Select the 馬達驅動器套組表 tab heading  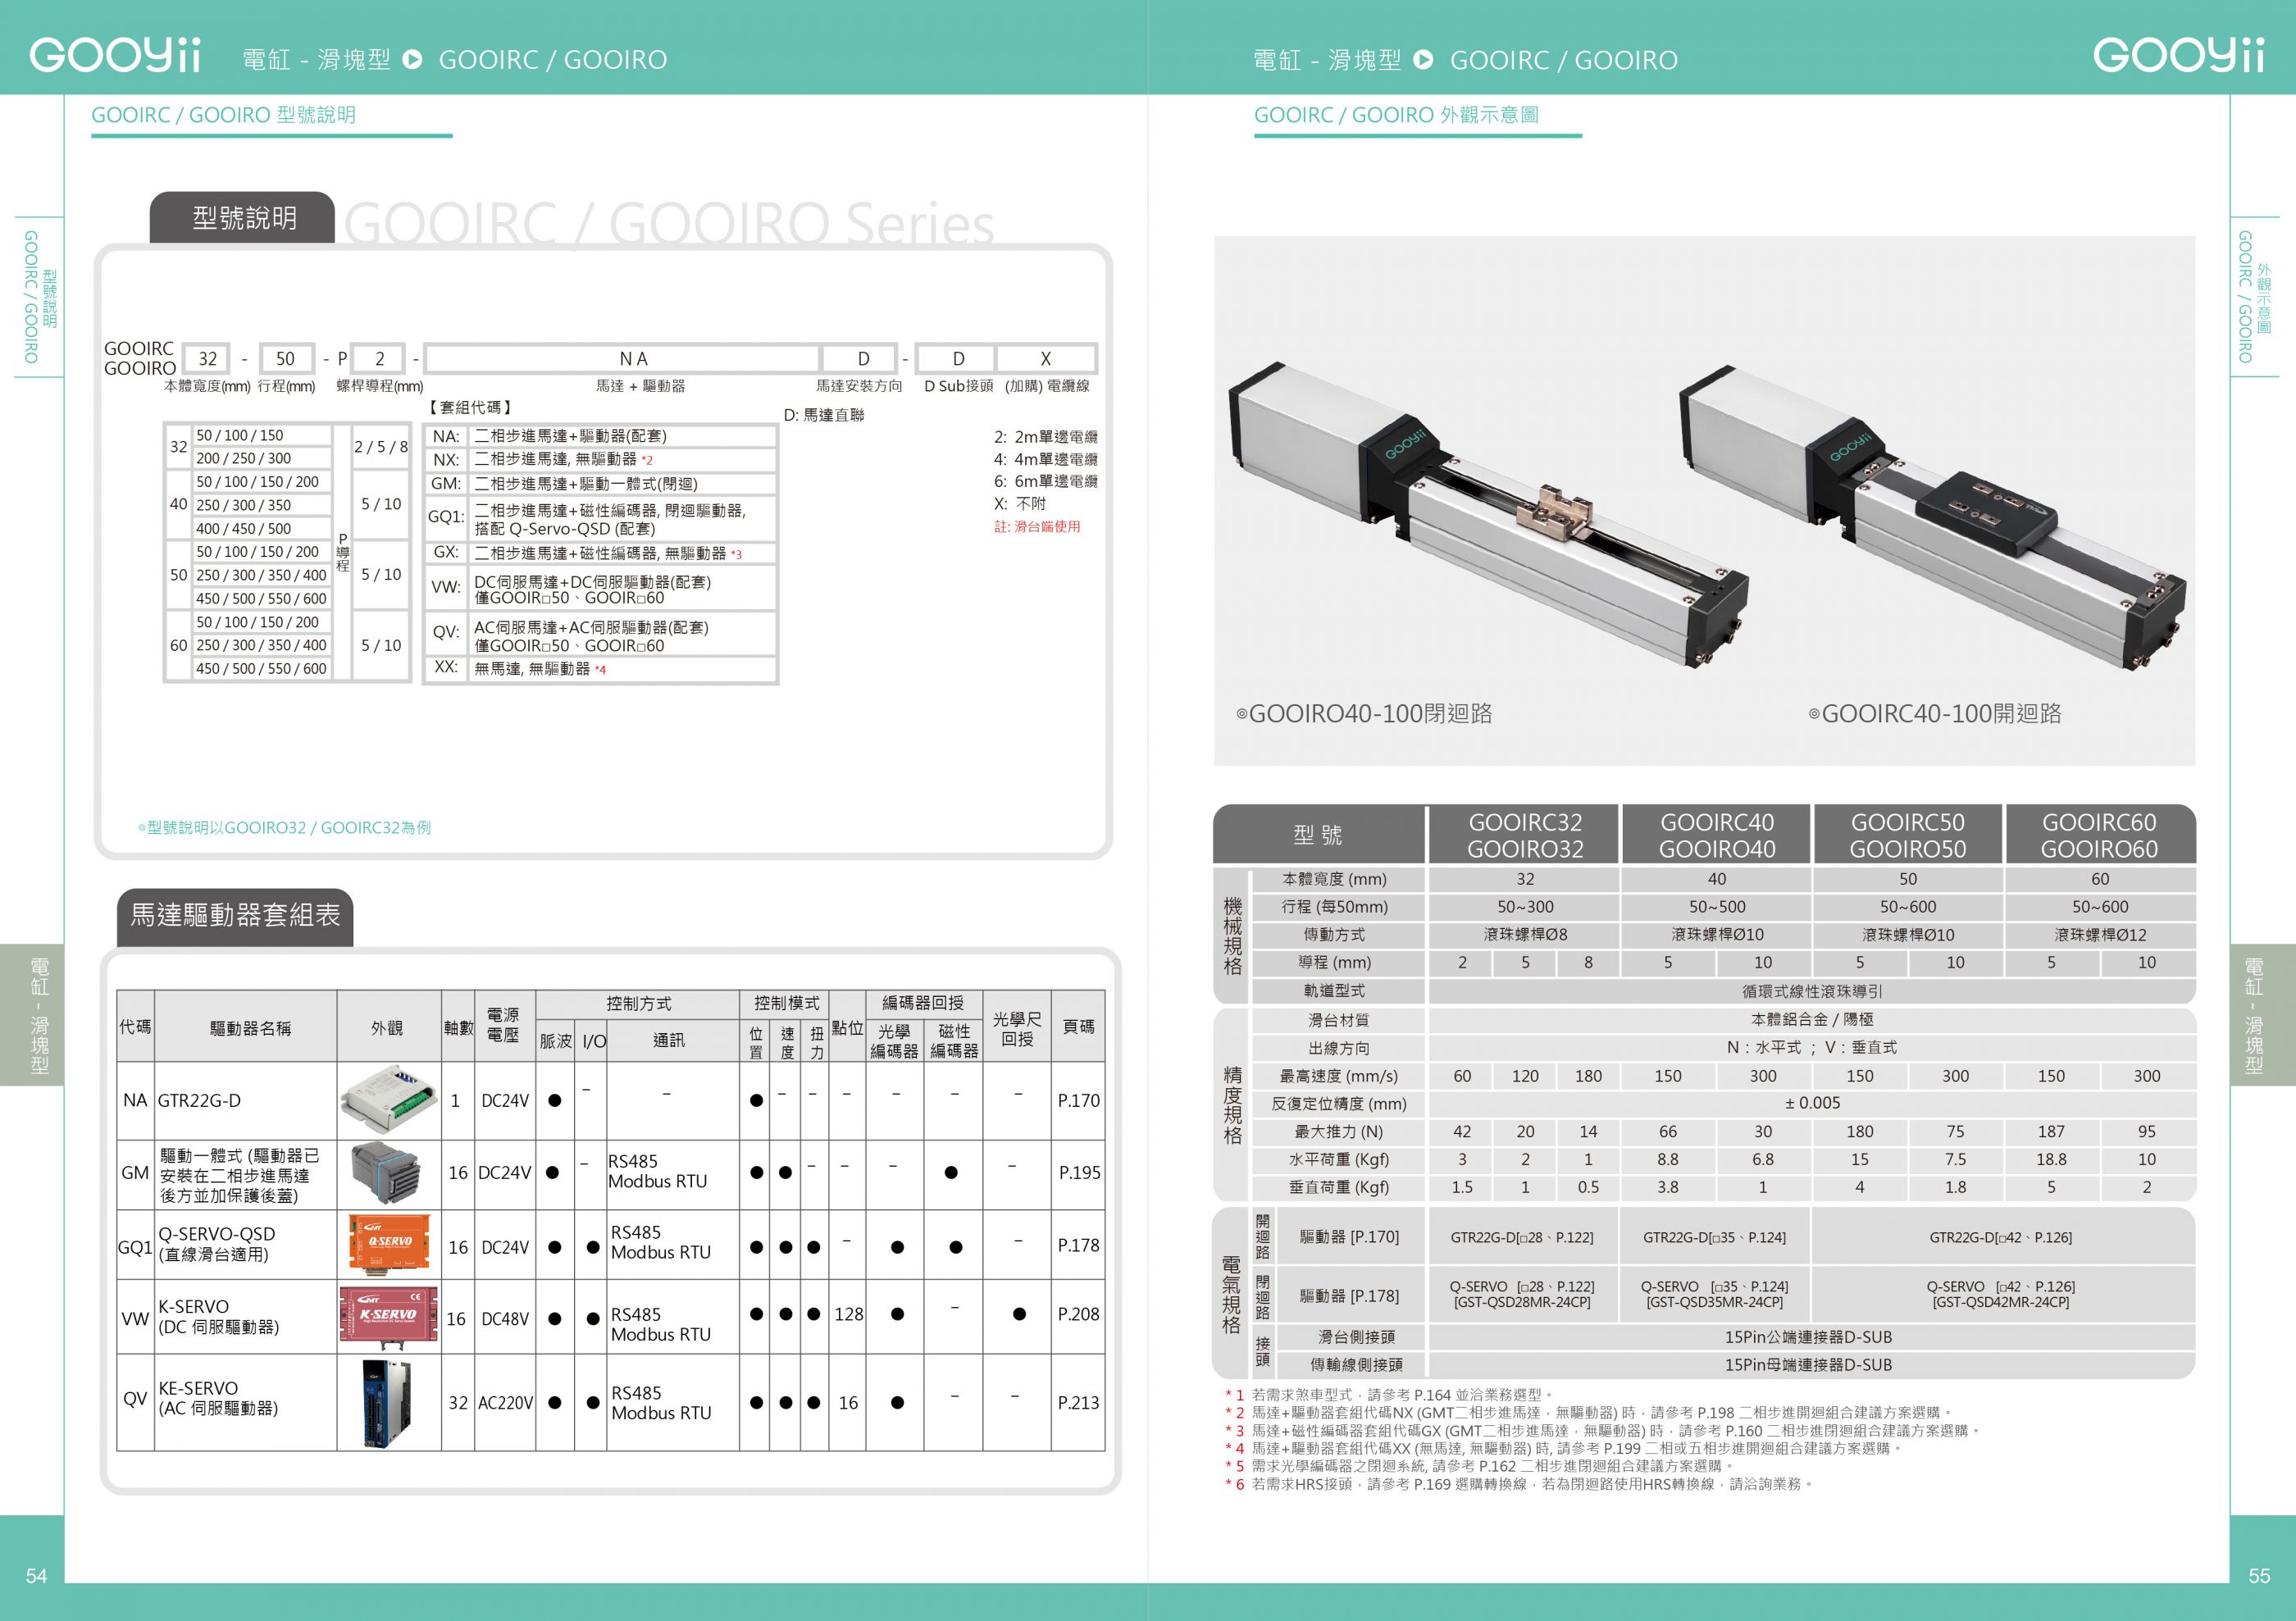tap(235, 916)
